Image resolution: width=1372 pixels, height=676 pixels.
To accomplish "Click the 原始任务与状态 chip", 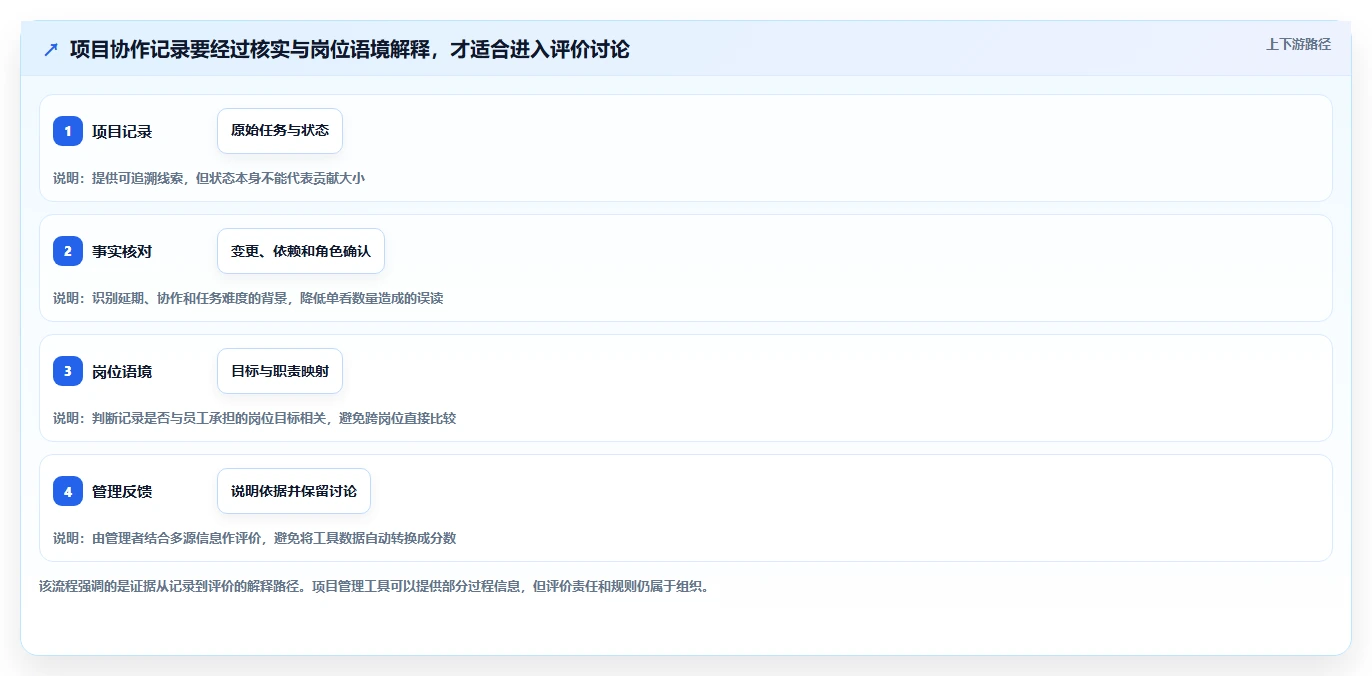I will (x=280, y=131).
